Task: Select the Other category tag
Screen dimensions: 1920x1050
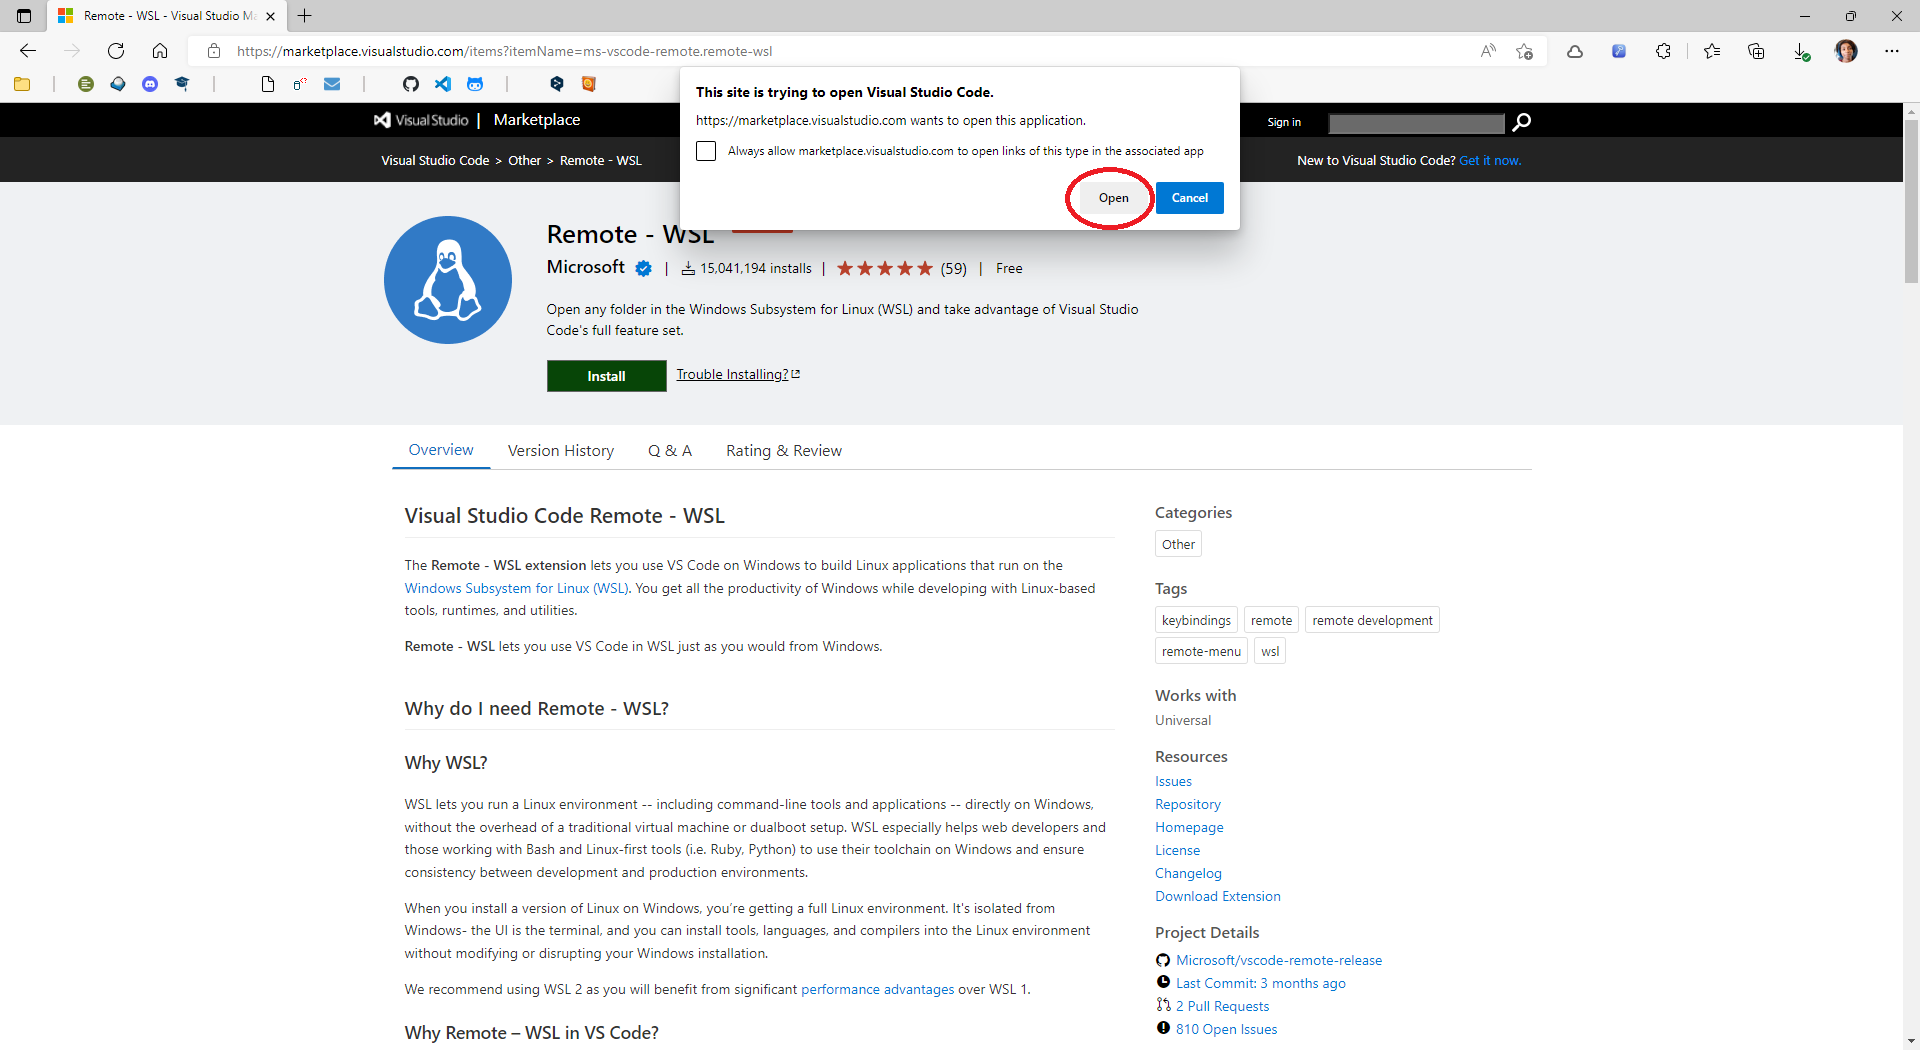Action: point(1178,544)
